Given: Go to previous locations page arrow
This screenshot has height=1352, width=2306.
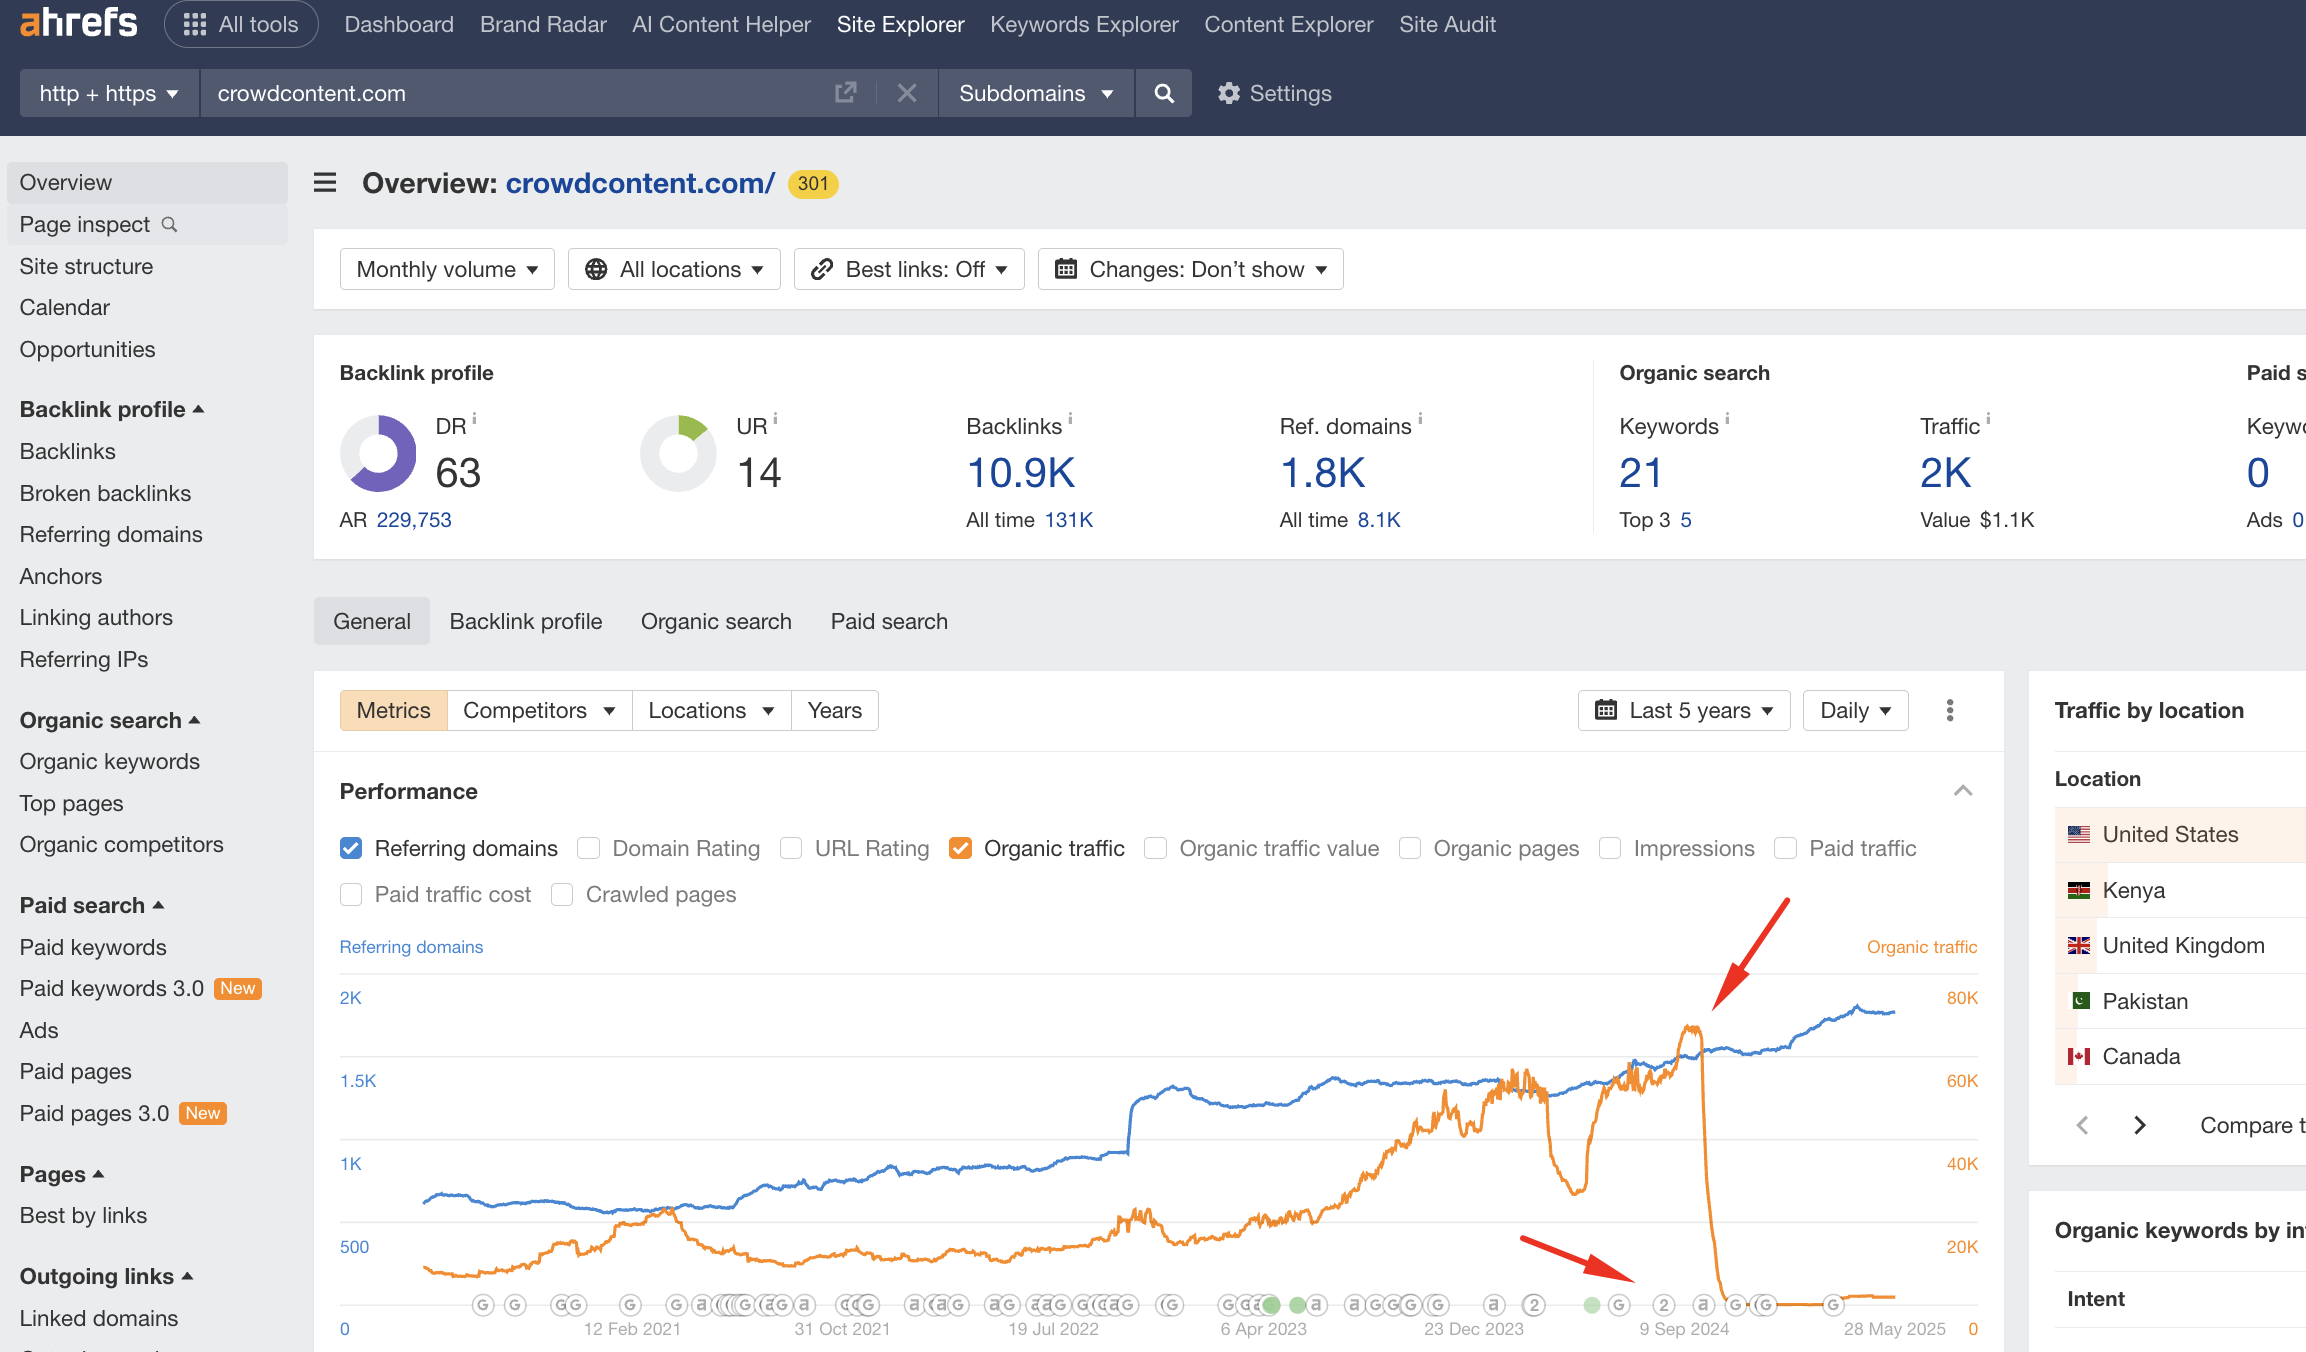Looking at the screenshot, I should (2082, 1125).
